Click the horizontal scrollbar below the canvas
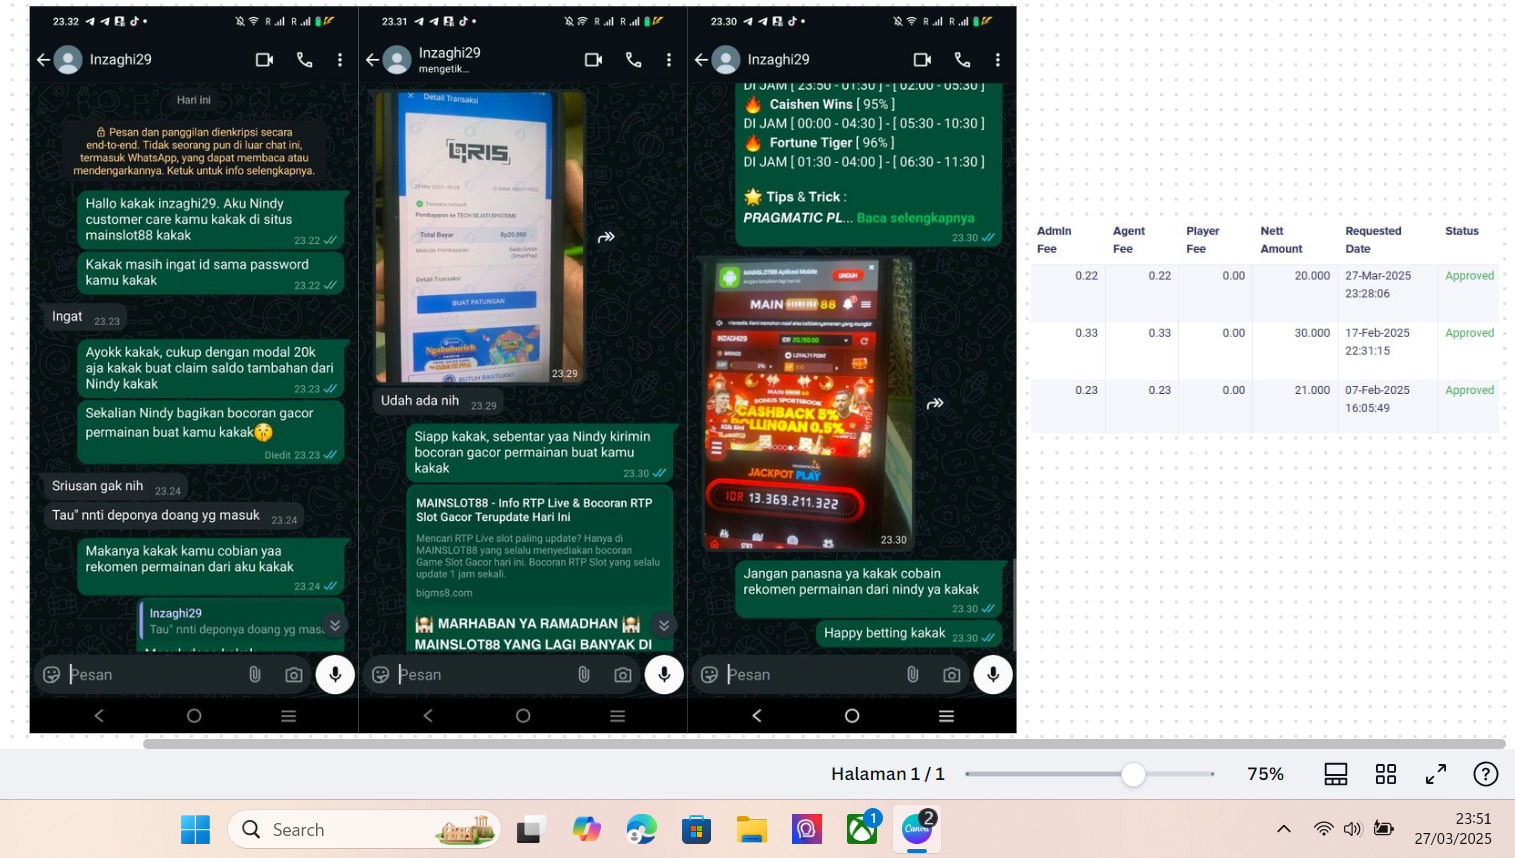Viewport: 1515px width, 858px height. click(x=824, y=744)
